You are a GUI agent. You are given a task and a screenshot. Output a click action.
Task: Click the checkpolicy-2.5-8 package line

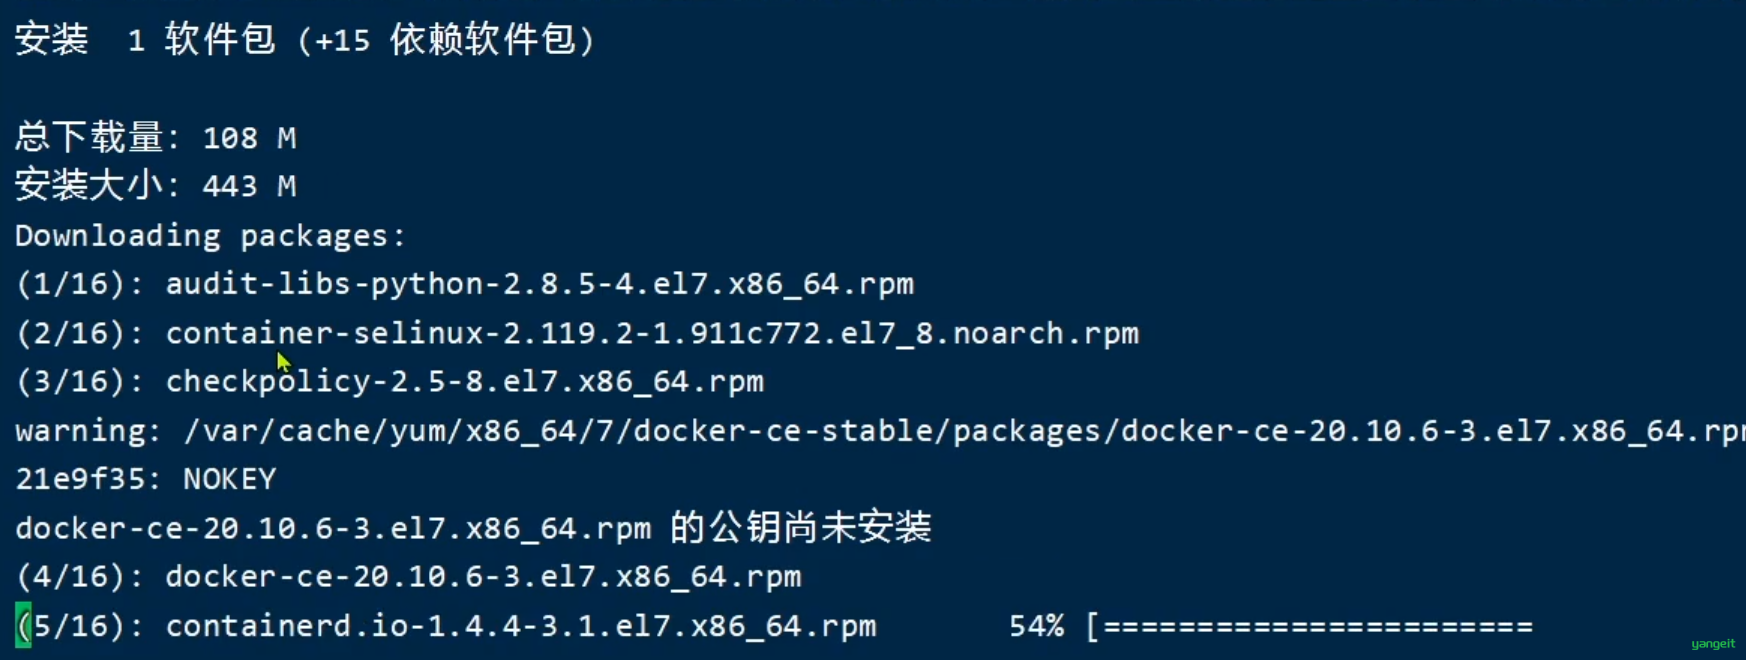(390, 382)
